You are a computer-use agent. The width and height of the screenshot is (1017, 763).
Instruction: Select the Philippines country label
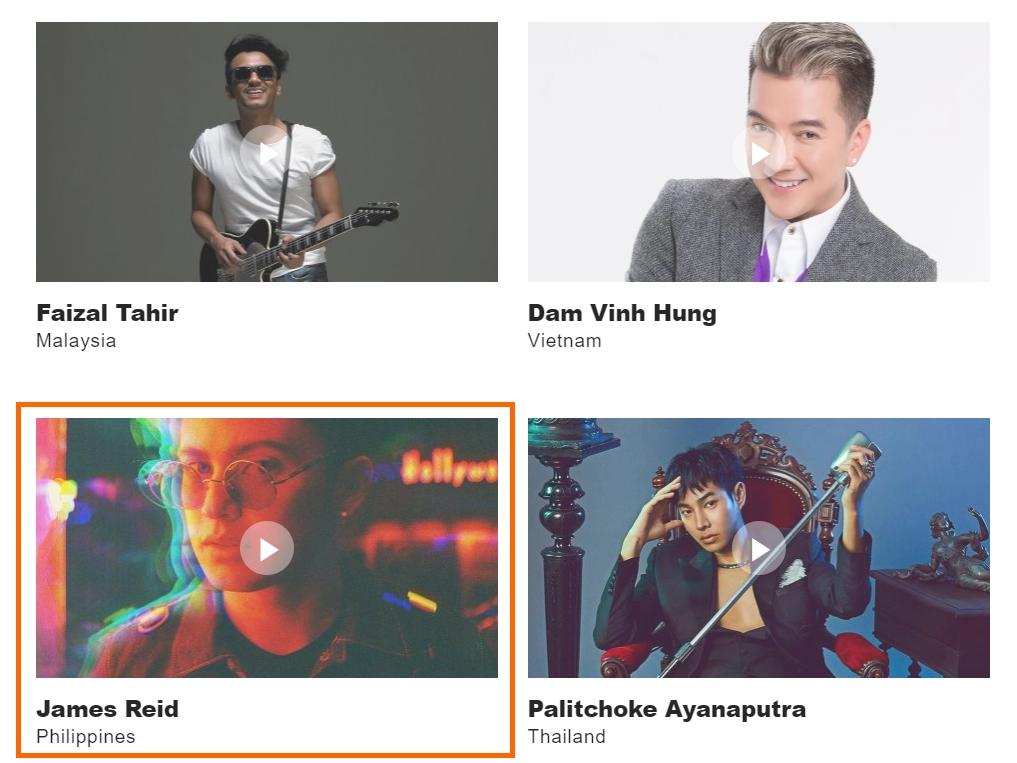[86, 736]
